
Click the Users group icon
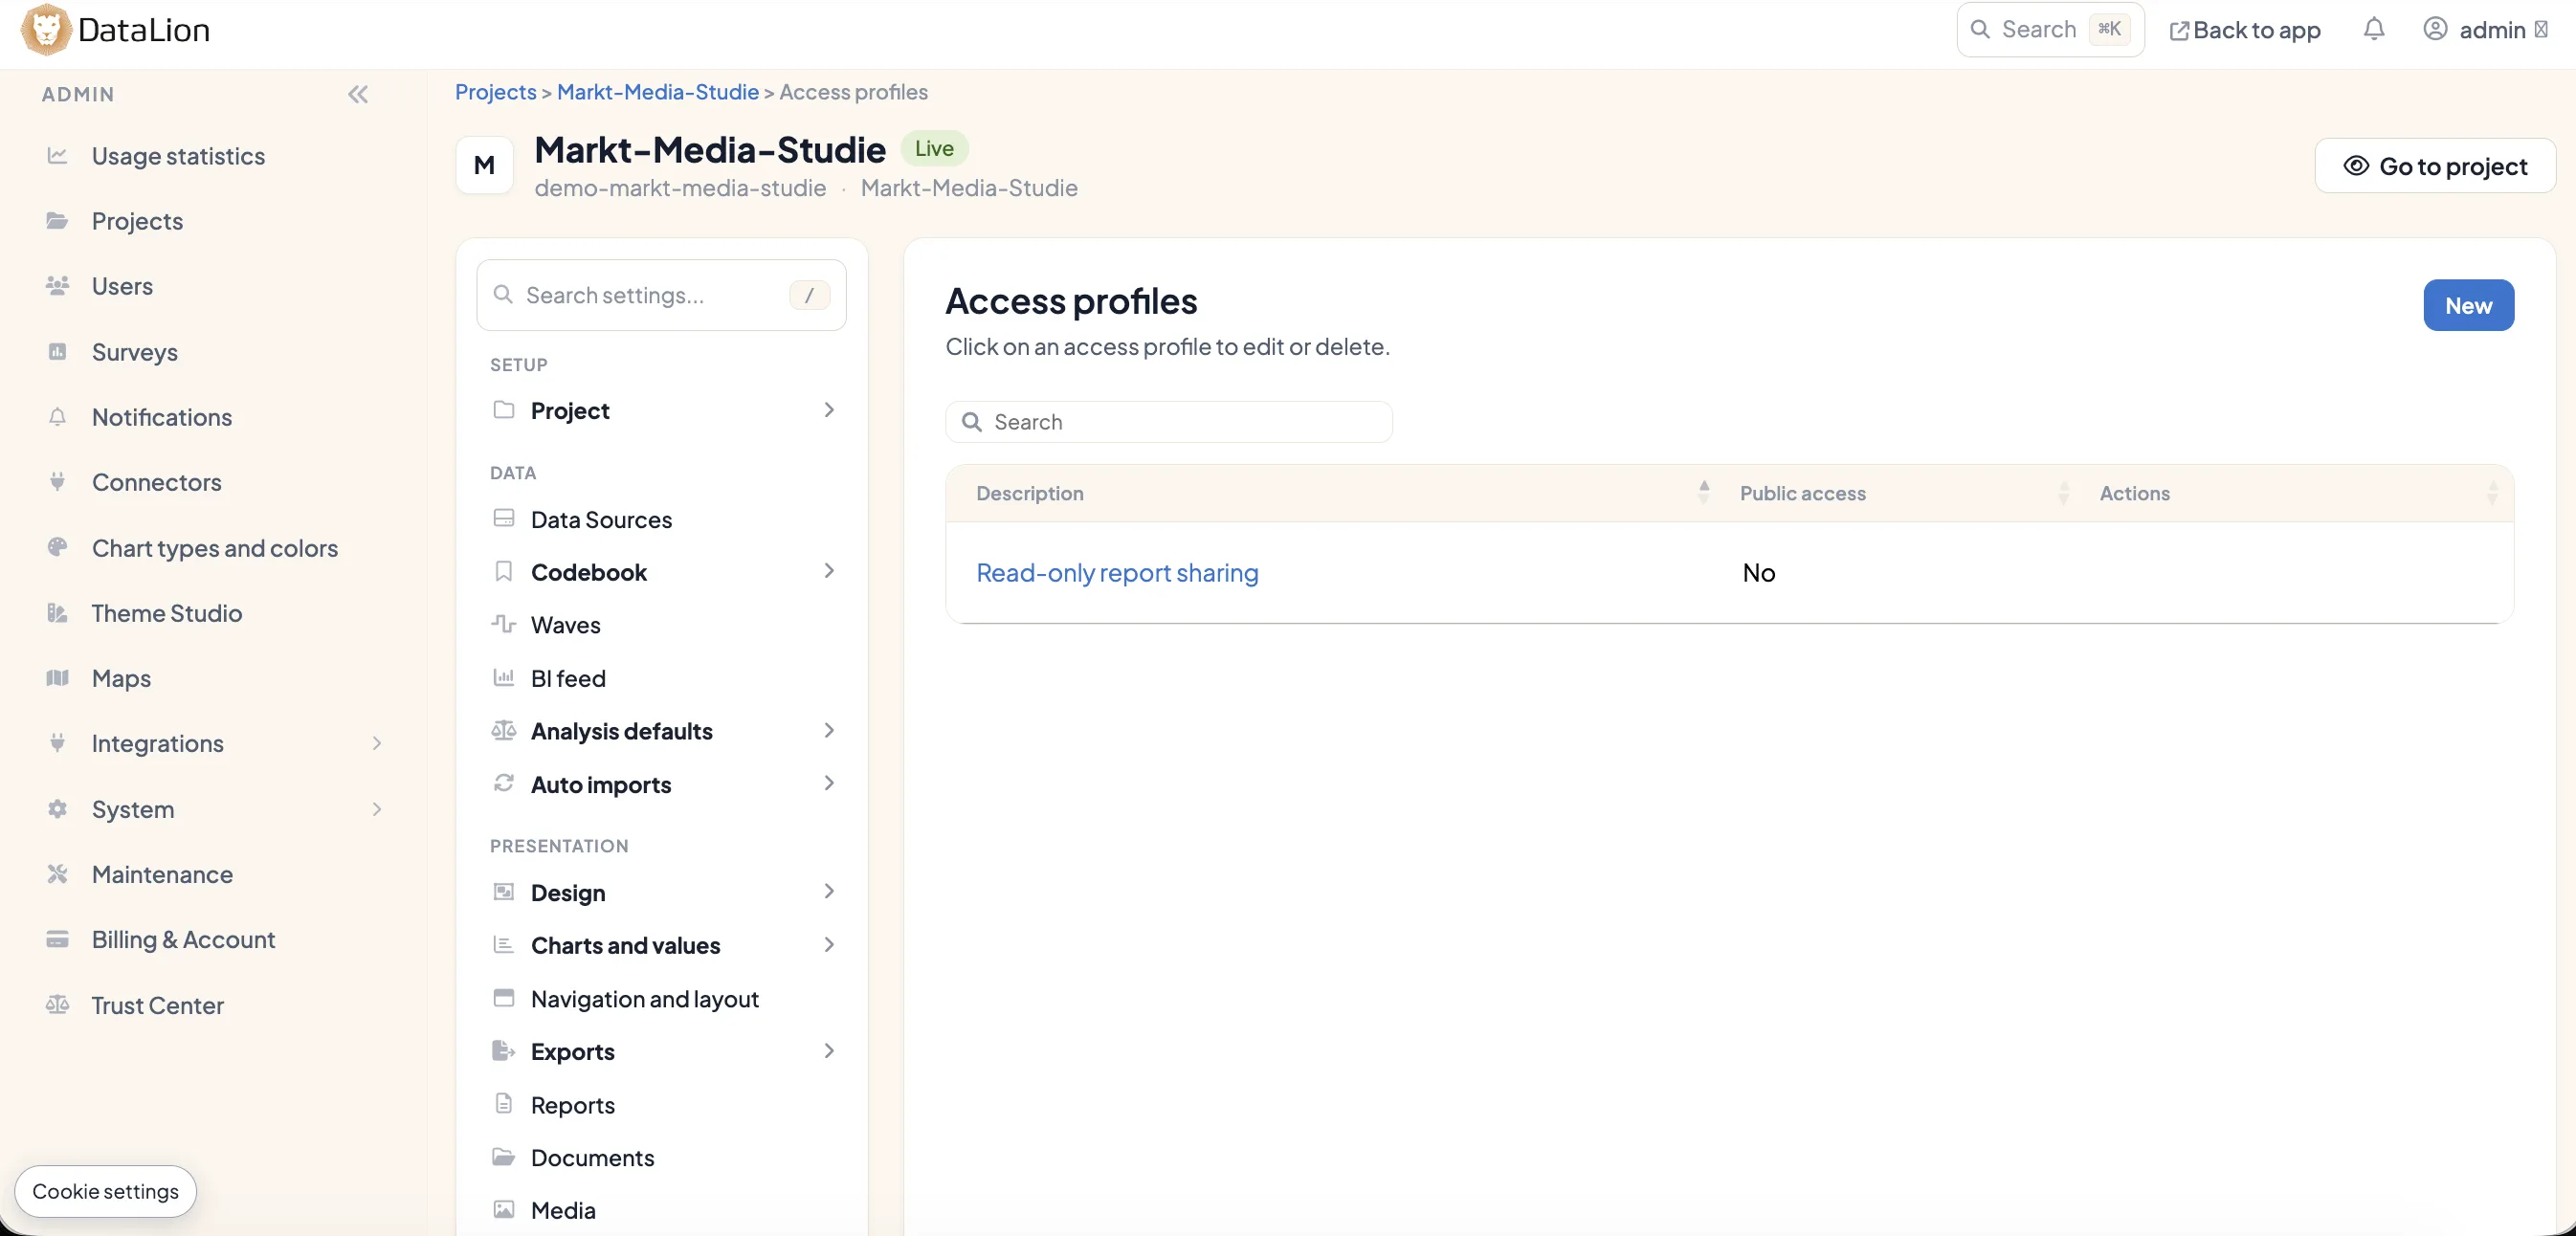[57, 286]
